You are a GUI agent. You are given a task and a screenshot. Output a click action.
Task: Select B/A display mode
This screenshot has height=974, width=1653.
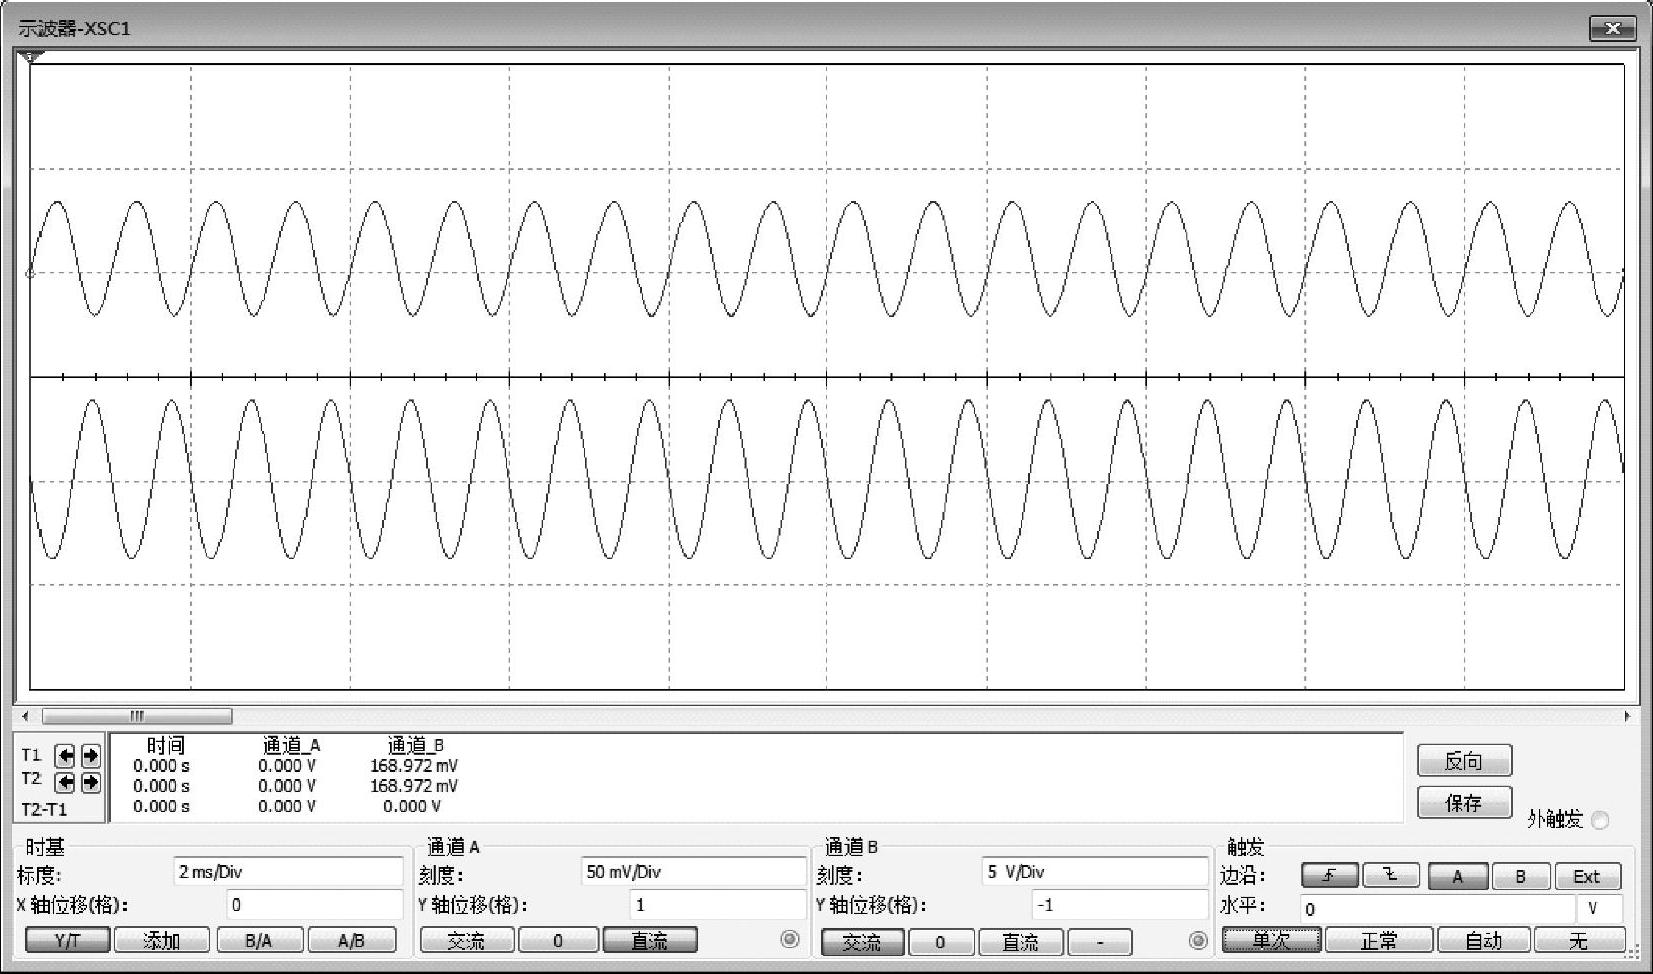(259, 941)
